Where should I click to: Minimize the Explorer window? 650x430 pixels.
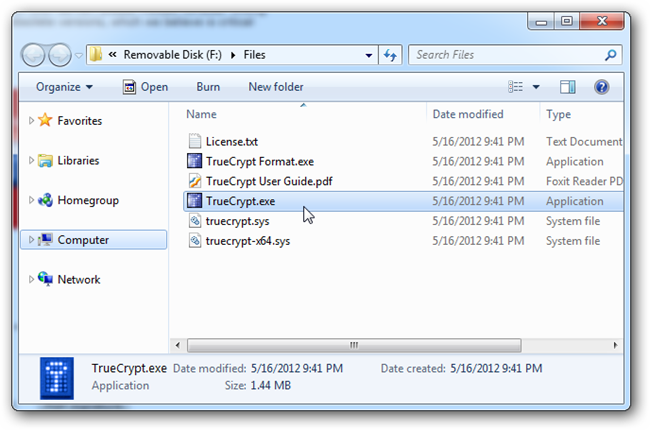(541, 22)
